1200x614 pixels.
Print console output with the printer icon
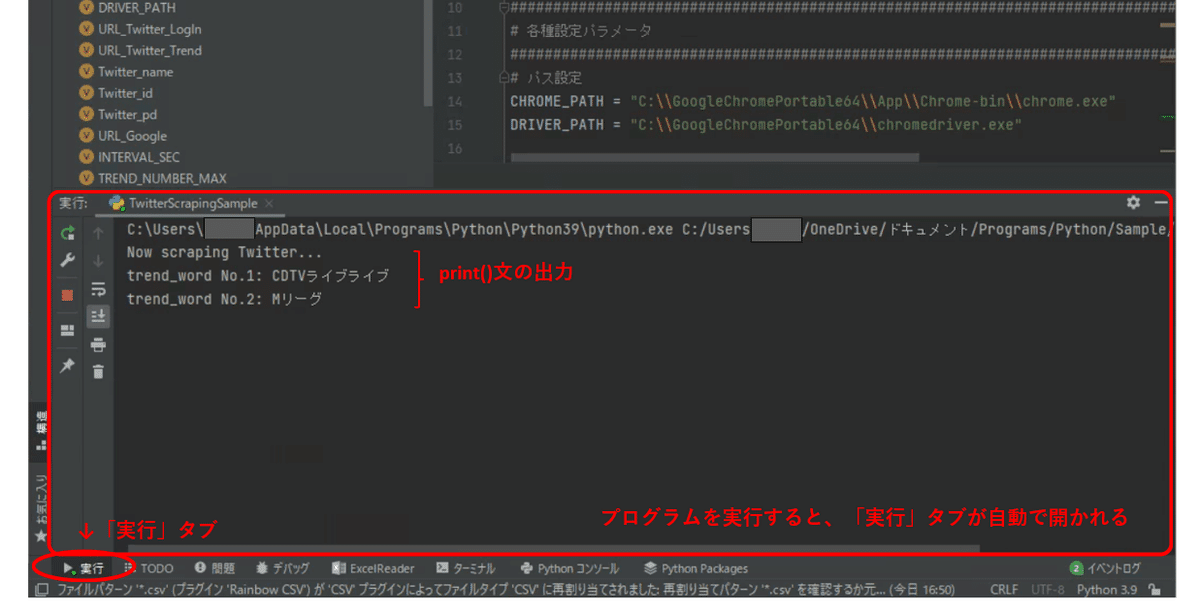(x=98, y=345)
